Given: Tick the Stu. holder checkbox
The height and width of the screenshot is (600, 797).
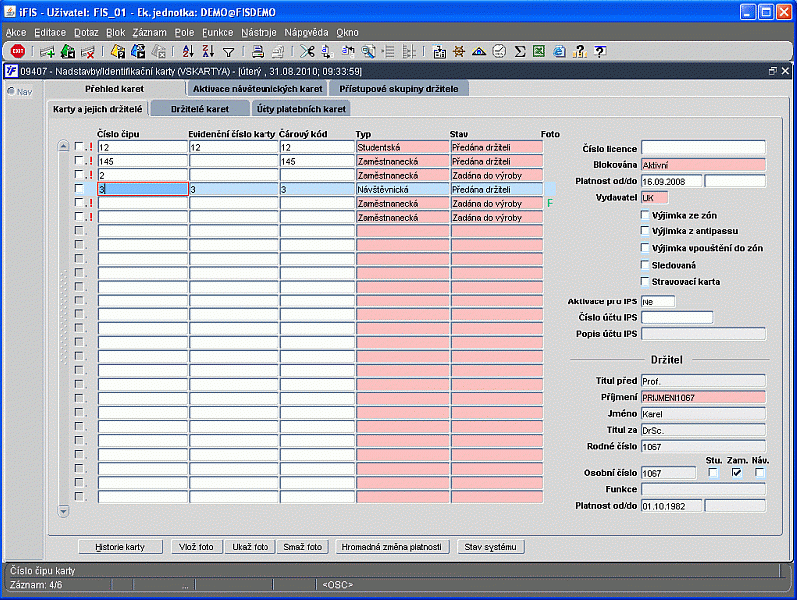Looking at the screenshot, I should click(713, 473).
